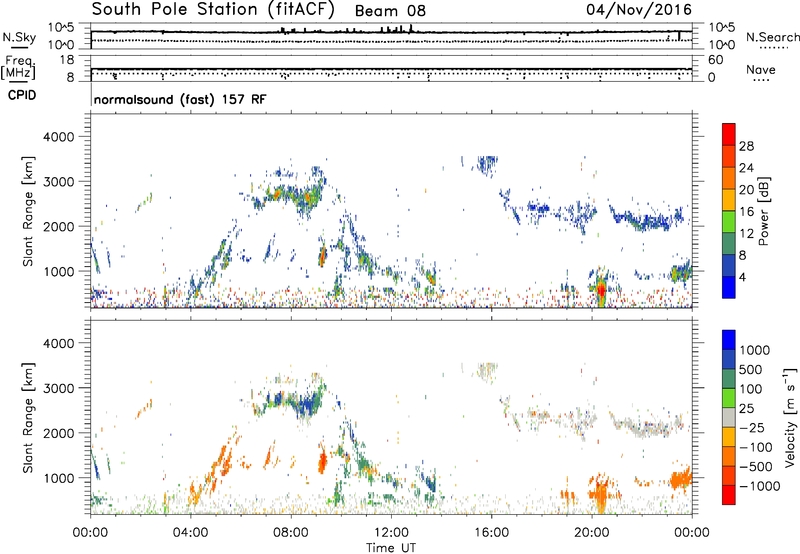The height and width of the screenshot is (554, 800).
Task: Click the "24" label on power colorbar
Action: point(746,168)
